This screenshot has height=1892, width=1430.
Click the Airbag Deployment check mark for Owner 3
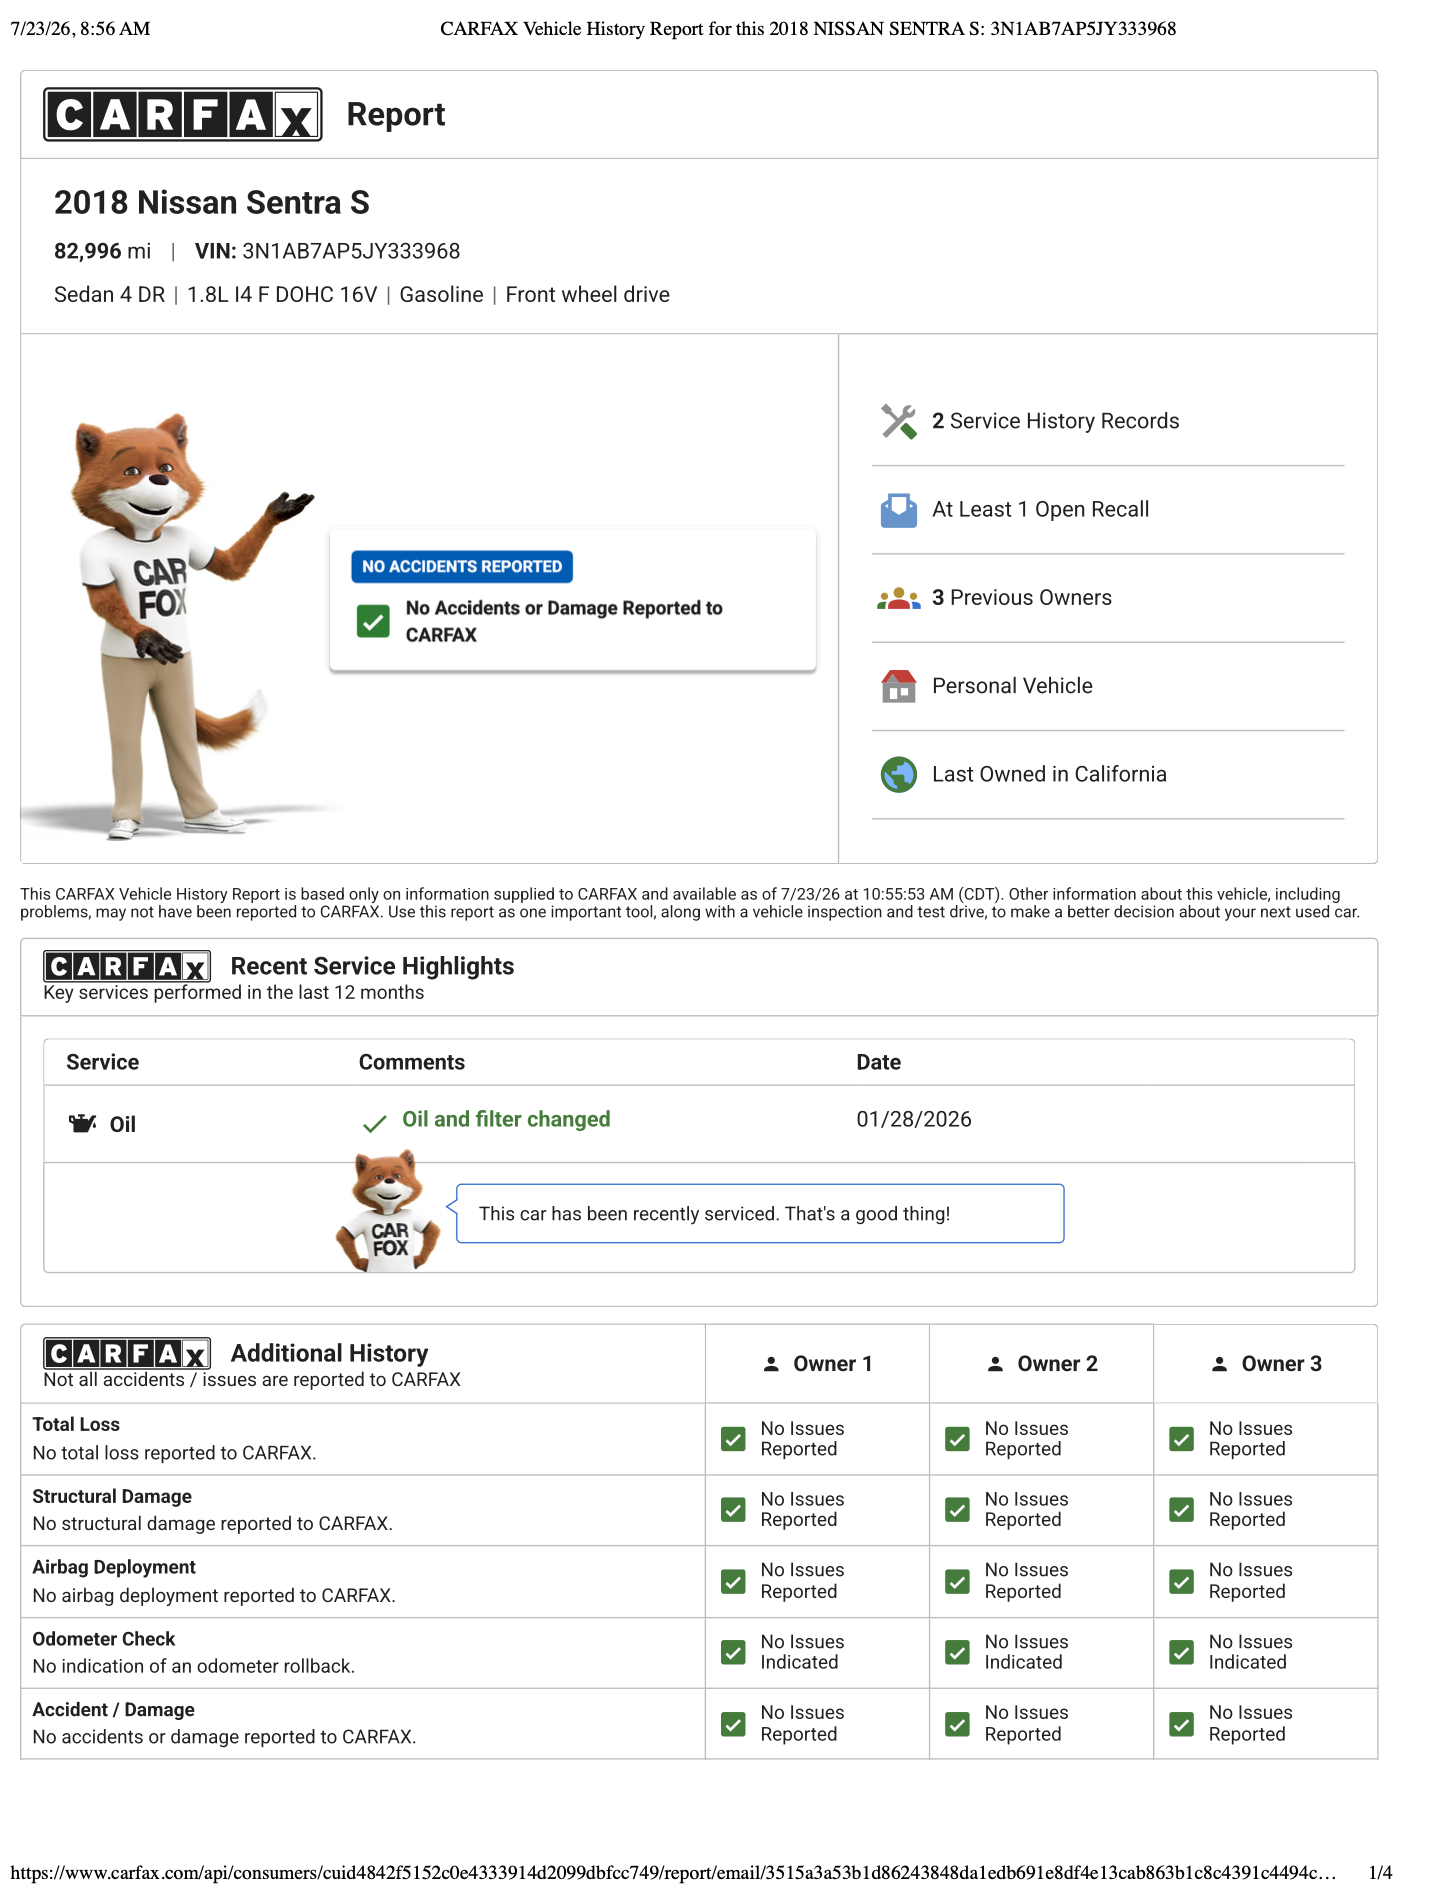click(x=1181, y=1581)
